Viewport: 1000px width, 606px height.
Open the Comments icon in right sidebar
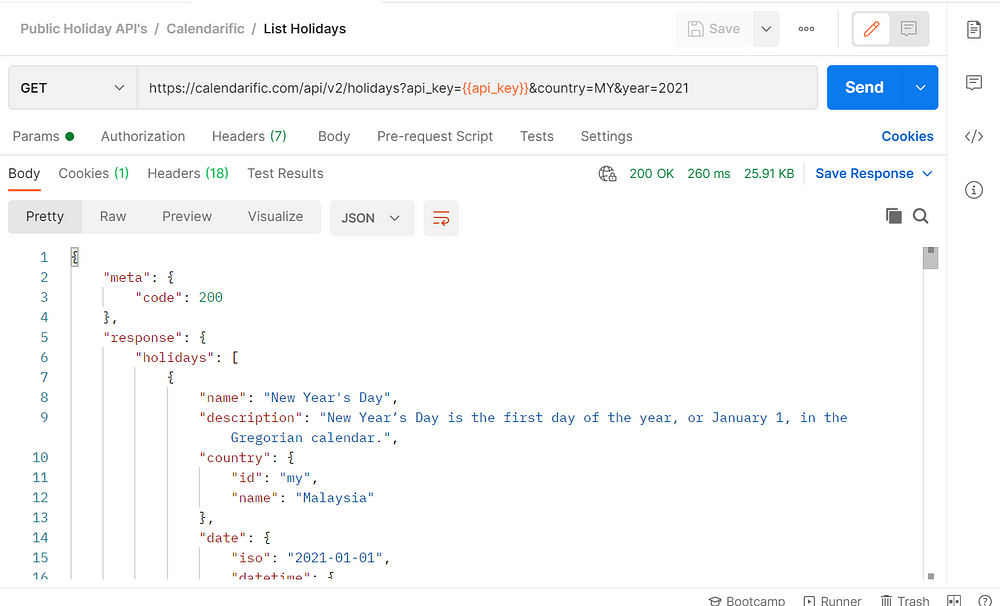[973, 83]
